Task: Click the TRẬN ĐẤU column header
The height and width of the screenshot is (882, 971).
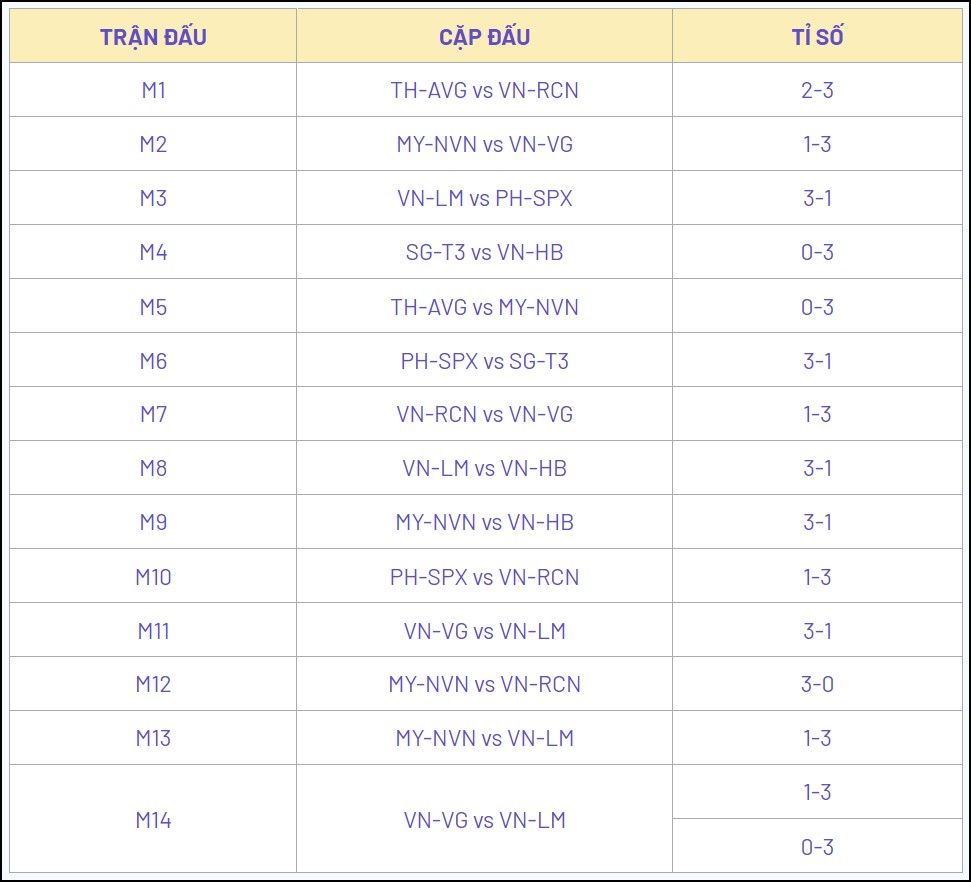Action: tap(153, 37)
